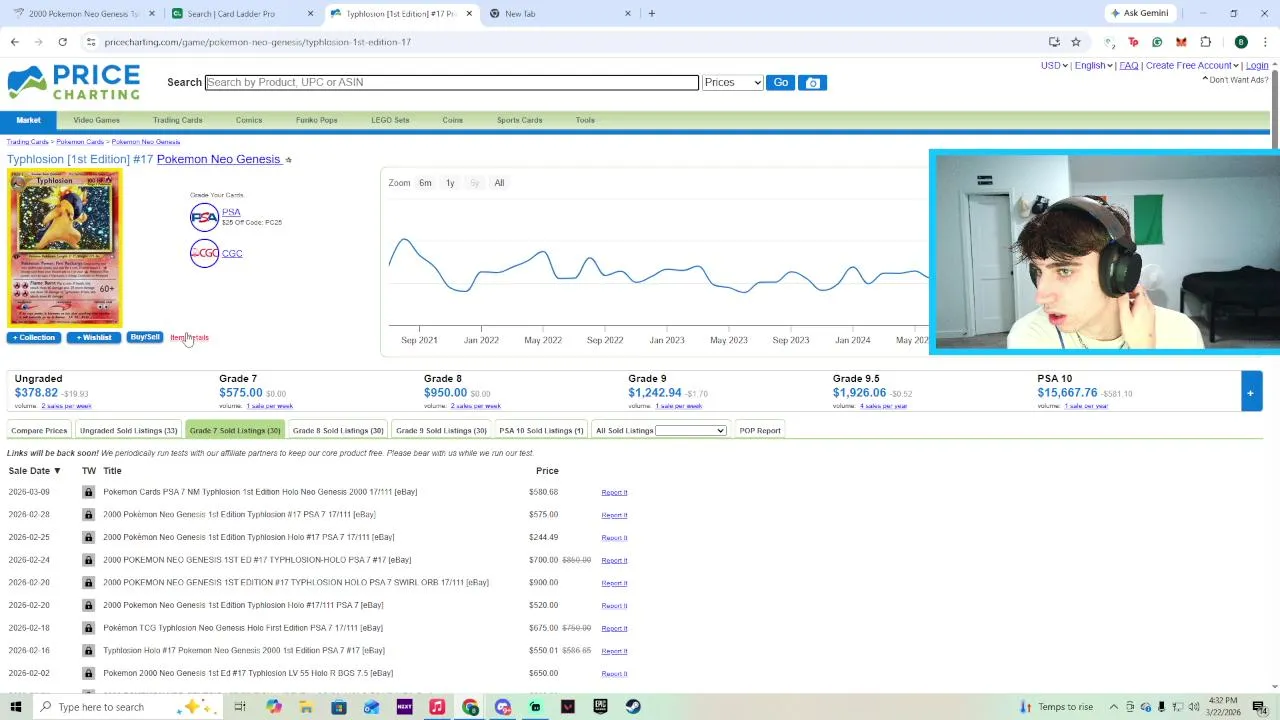Open the Extensions puzzle icon
Viewport: 1280px width, 720px height.
click(1205, 42)
